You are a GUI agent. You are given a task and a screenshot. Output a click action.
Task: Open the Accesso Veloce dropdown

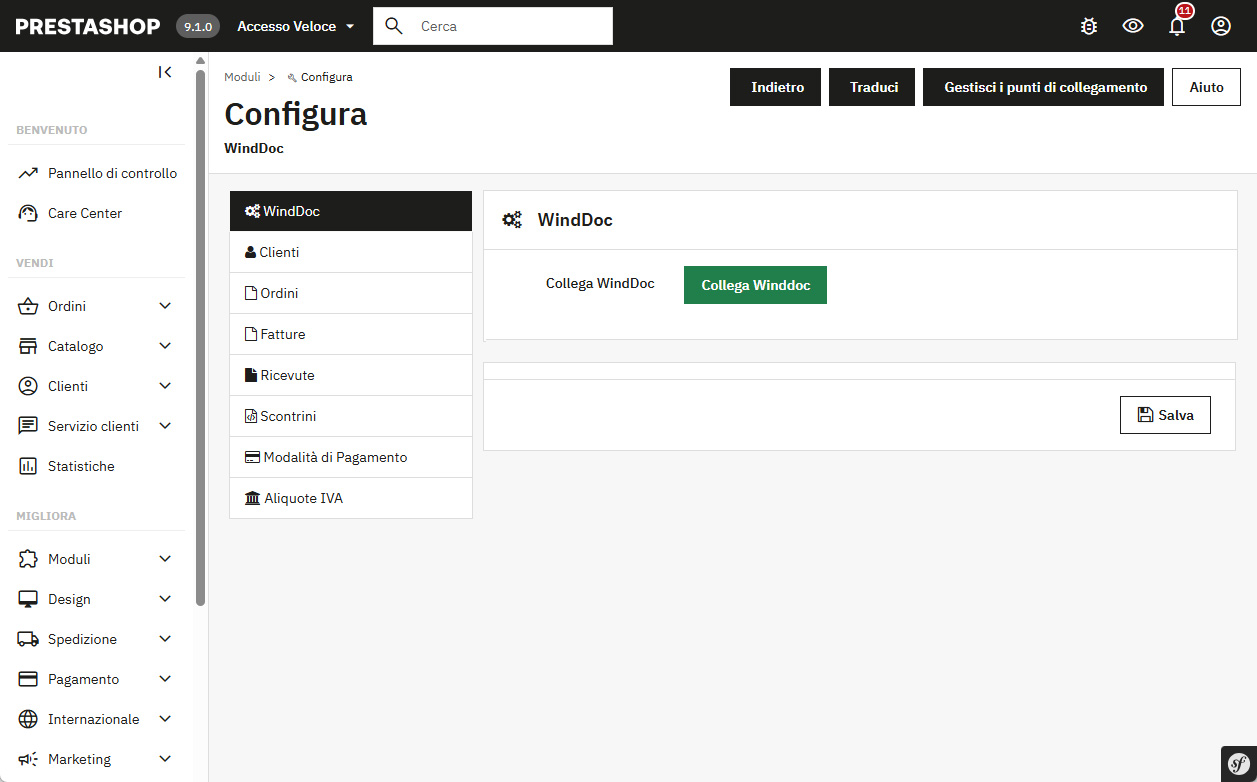click(x=296, y=27)
